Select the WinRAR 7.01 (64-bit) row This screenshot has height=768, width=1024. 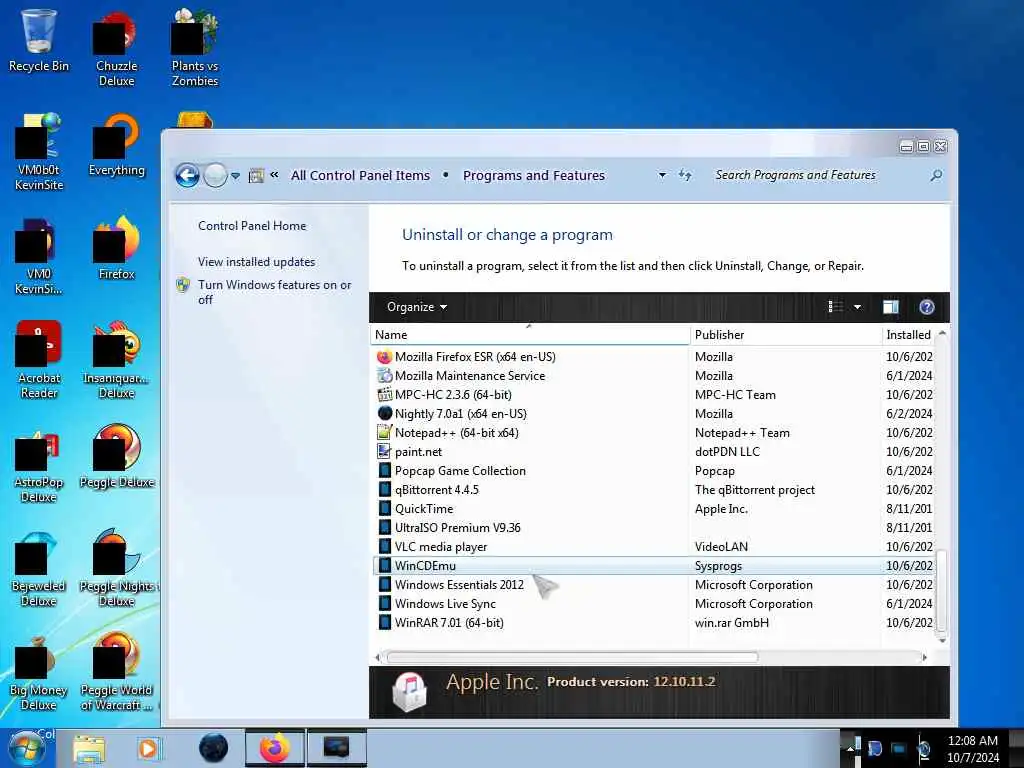tap(653, 622)
